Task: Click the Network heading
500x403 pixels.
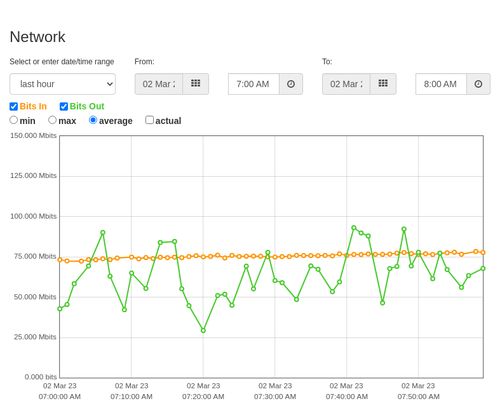Action: pos(38,37)
